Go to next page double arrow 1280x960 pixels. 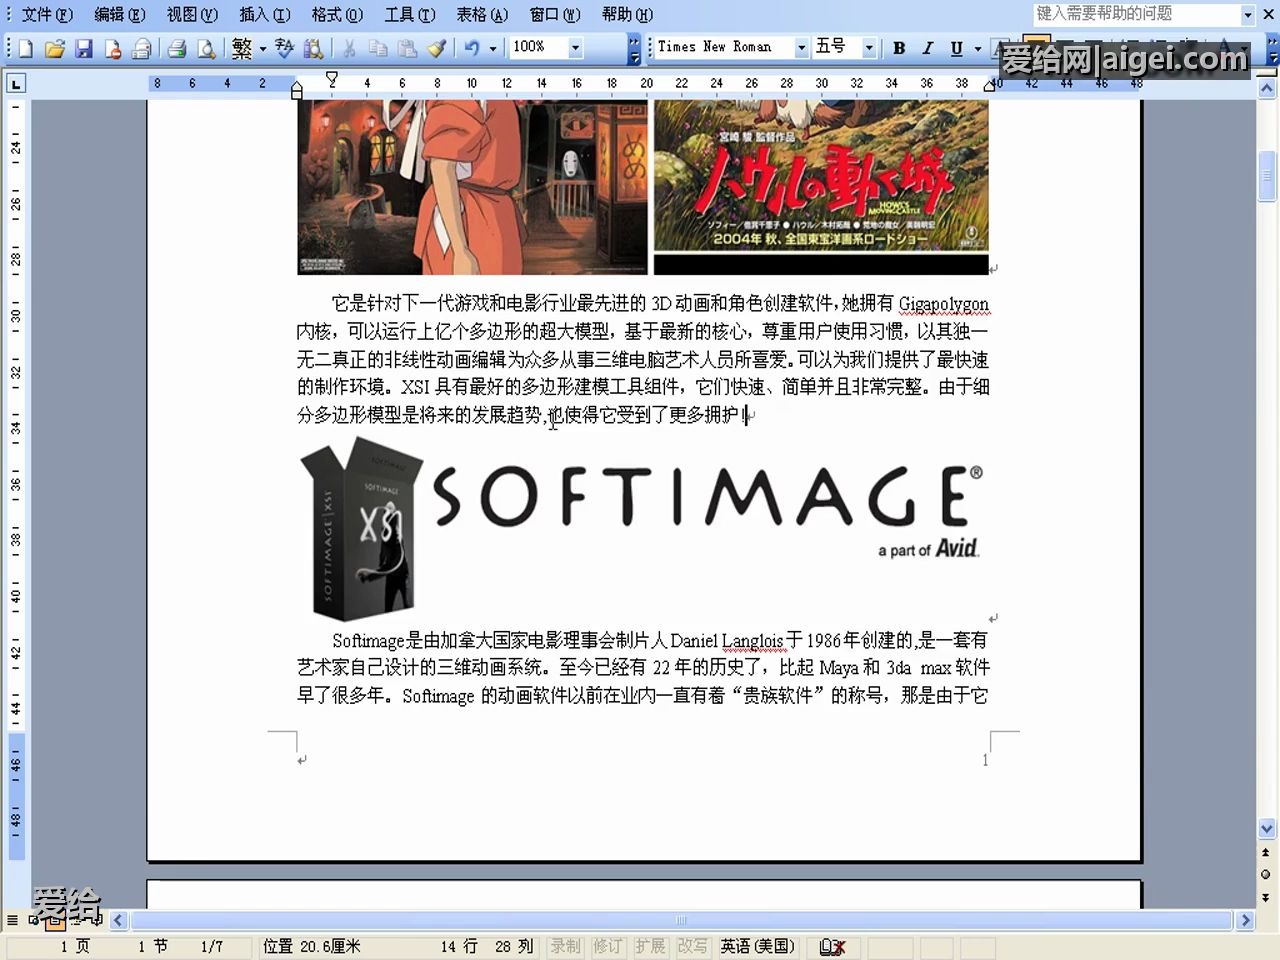(1266, 897)
